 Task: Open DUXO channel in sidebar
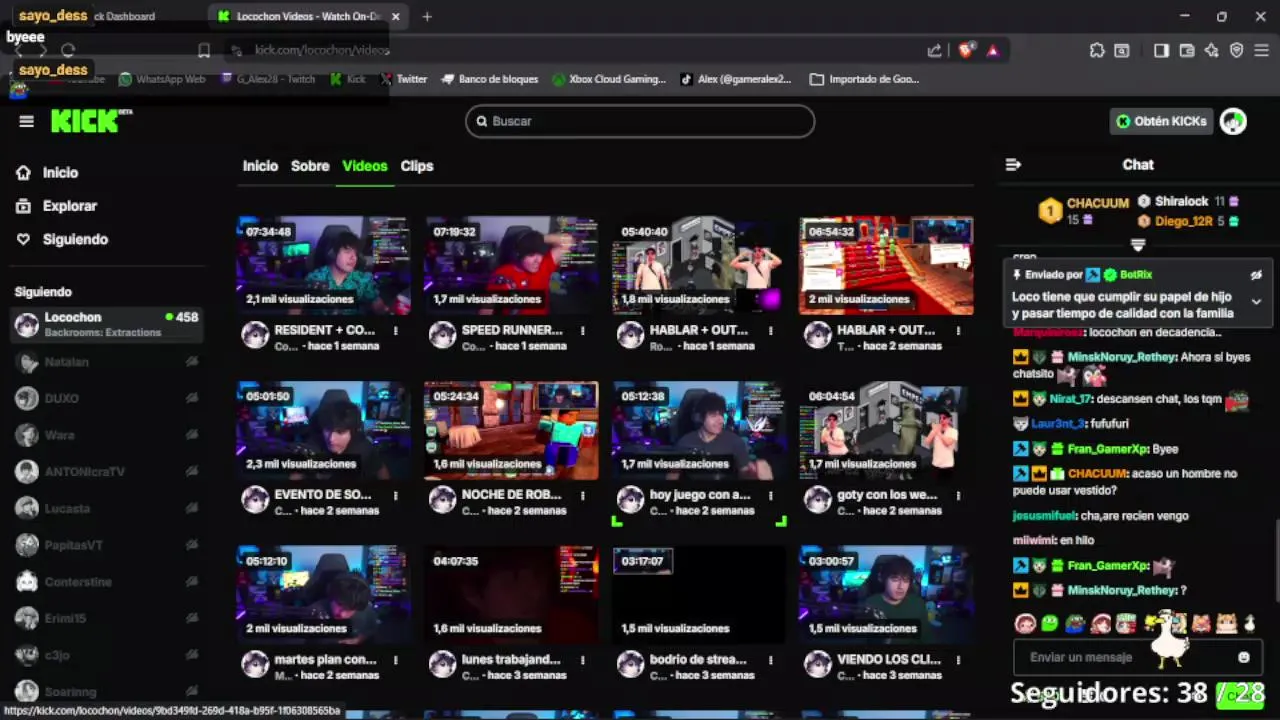point(107,398)
